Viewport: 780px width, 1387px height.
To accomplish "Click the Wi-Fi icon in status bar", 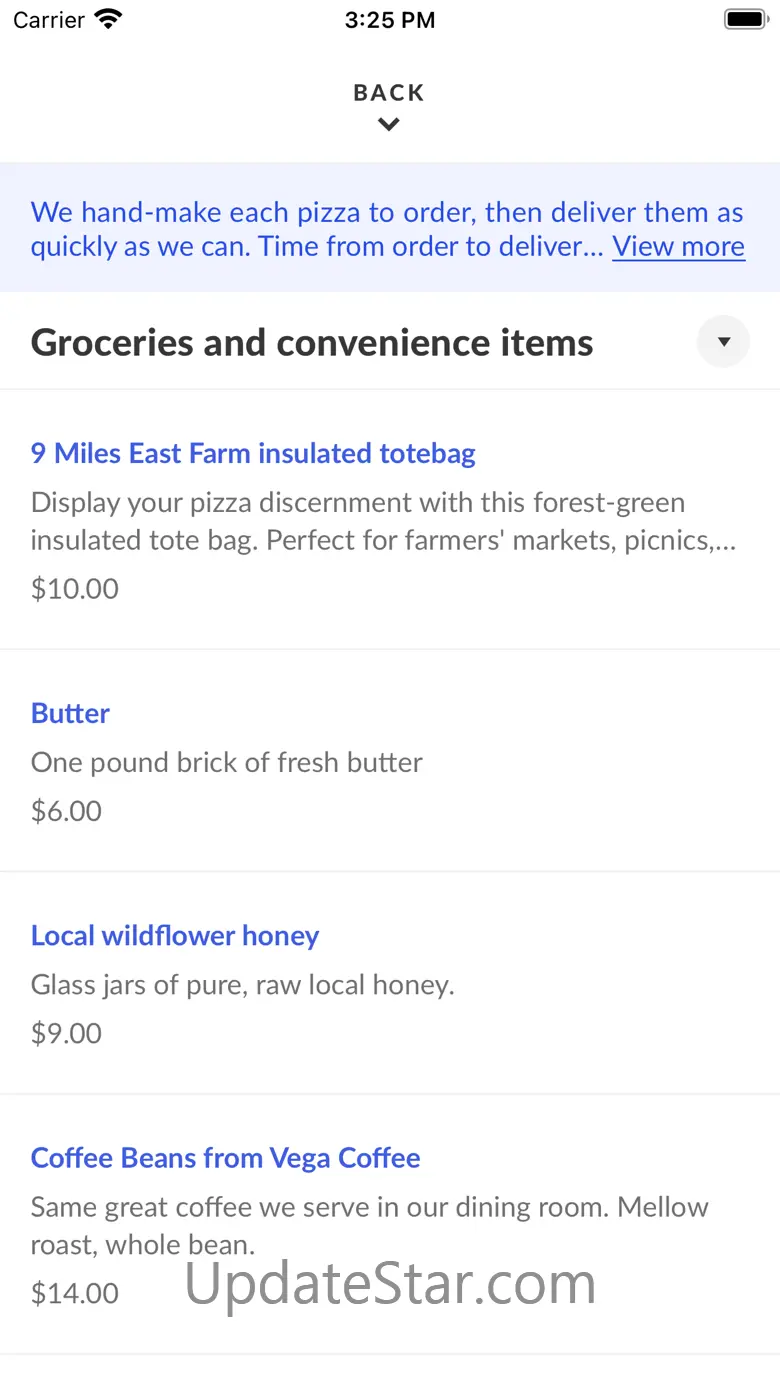I will [x=107, y=19].
